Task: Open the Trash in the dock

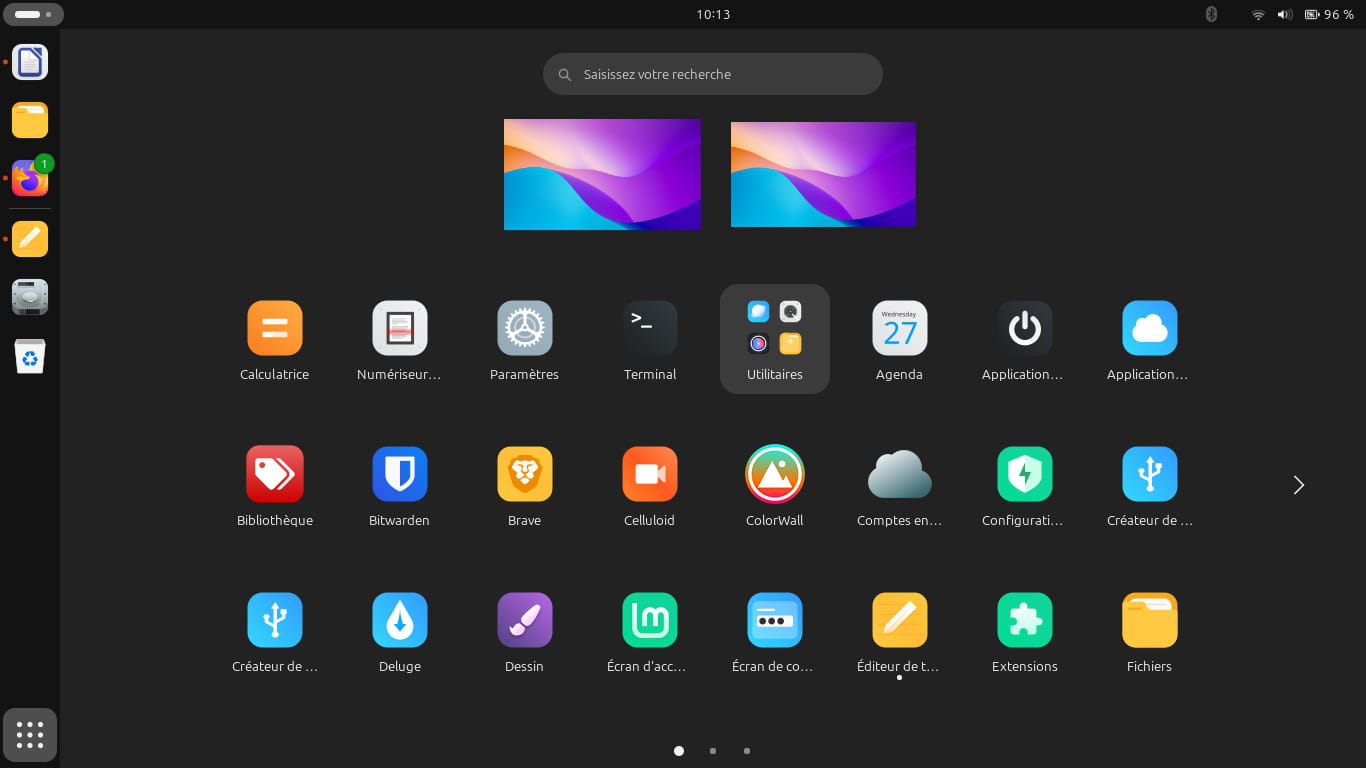Action: [30, 356]
